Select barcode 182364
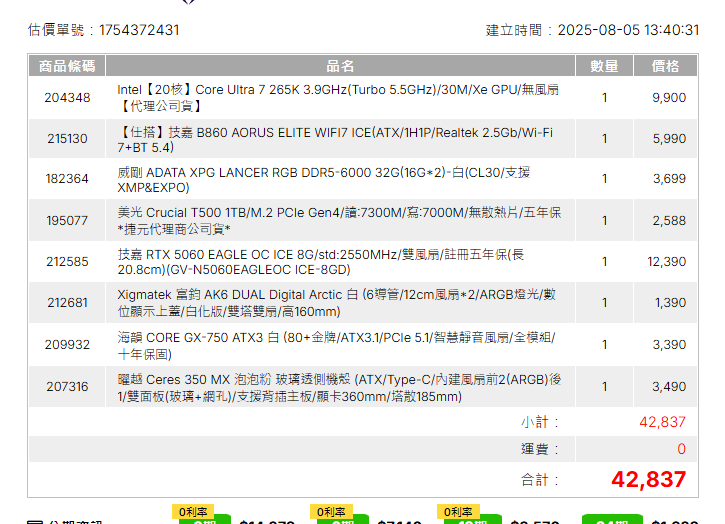 [68, 179]
